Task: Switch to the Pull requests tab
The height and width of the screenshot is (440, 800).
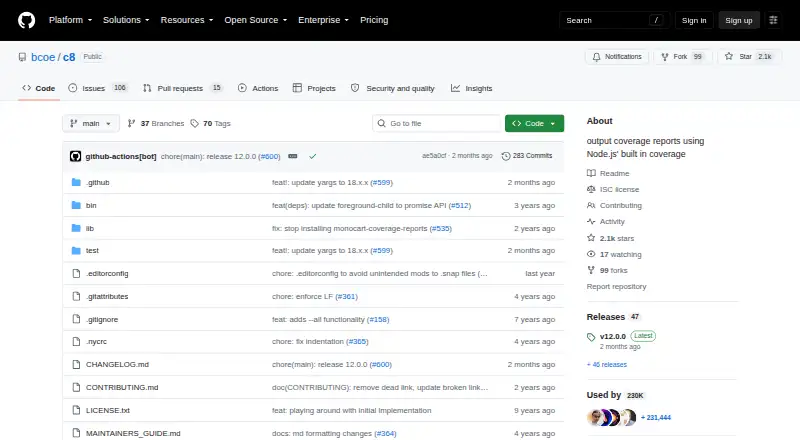Action: click(x=183, y=88)
